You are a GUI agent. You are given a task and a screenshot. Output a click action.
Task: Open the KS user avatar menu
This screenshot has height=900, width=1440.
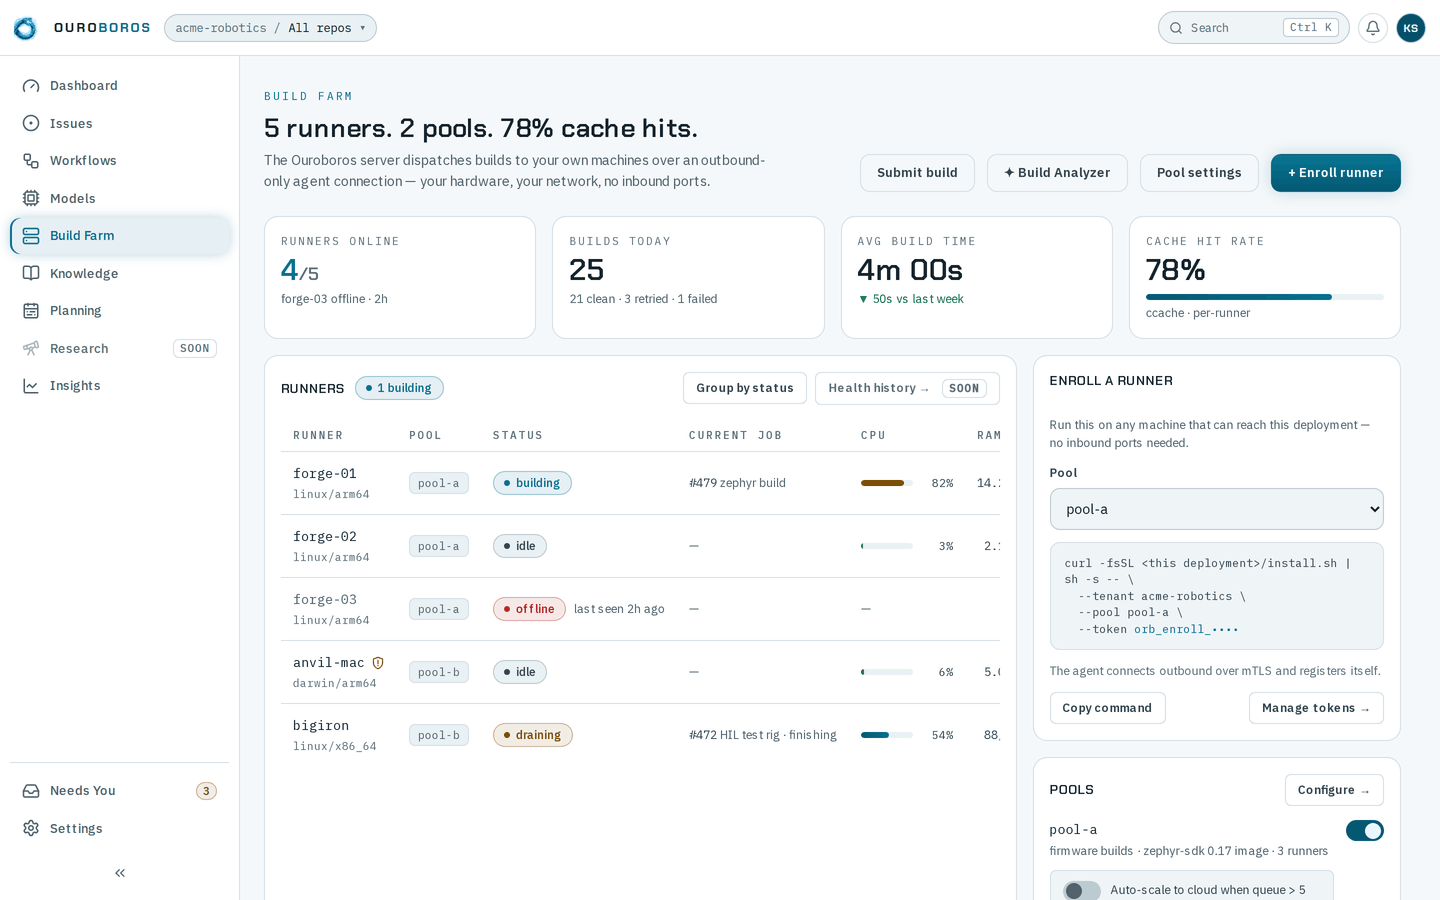click(1411, 28)
